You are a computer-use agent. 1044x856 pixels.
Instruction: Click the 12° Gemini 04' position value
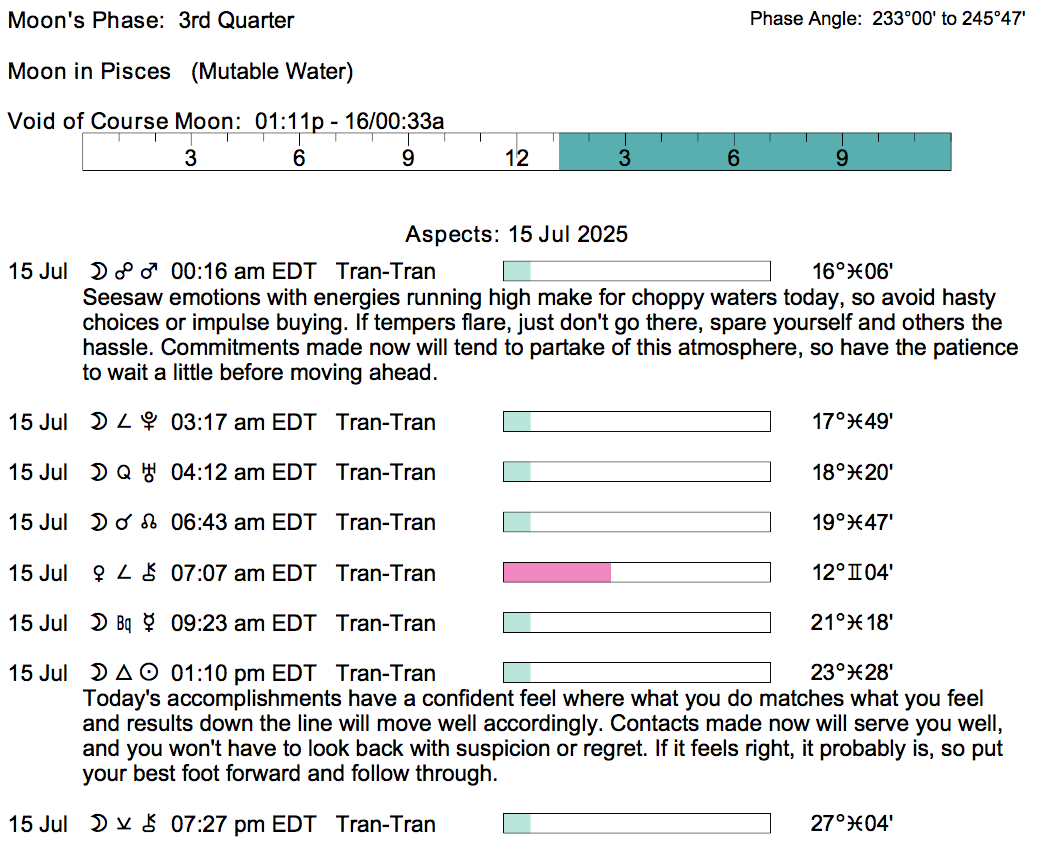[852, 574]
